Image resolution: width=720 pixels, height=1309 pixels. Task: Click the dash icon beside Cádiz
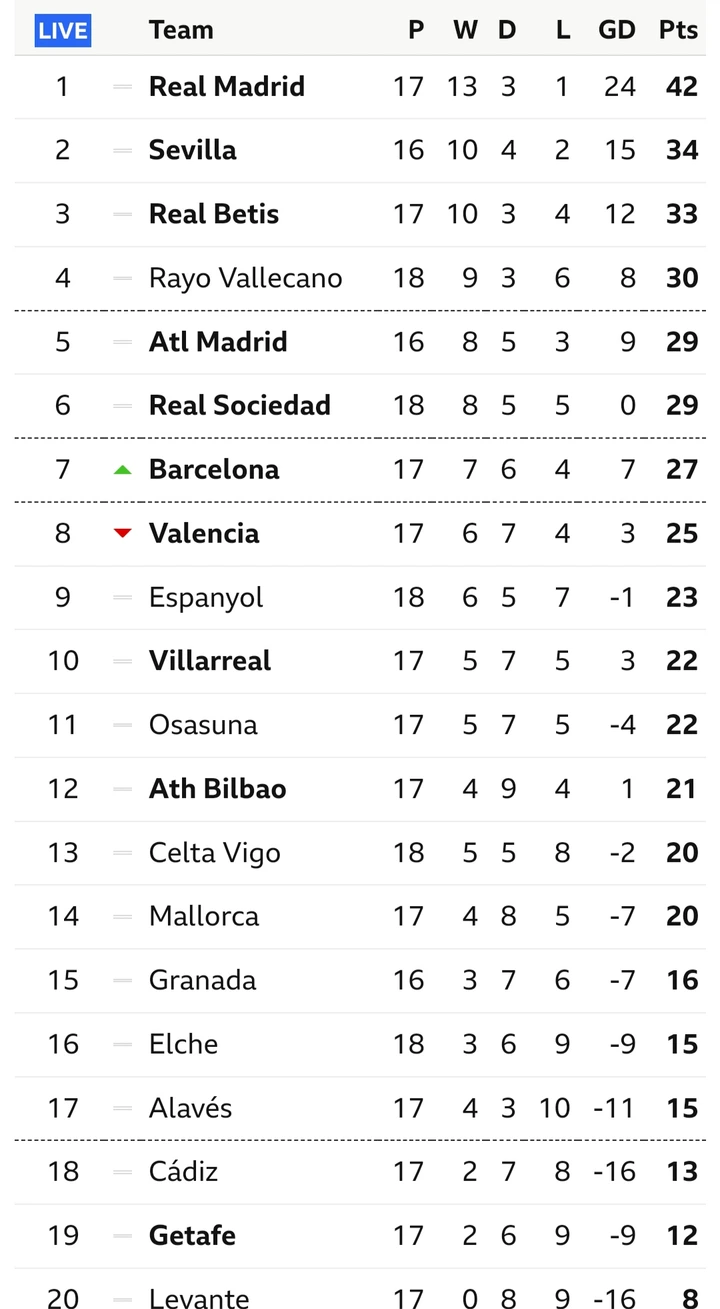[123, 1172]
